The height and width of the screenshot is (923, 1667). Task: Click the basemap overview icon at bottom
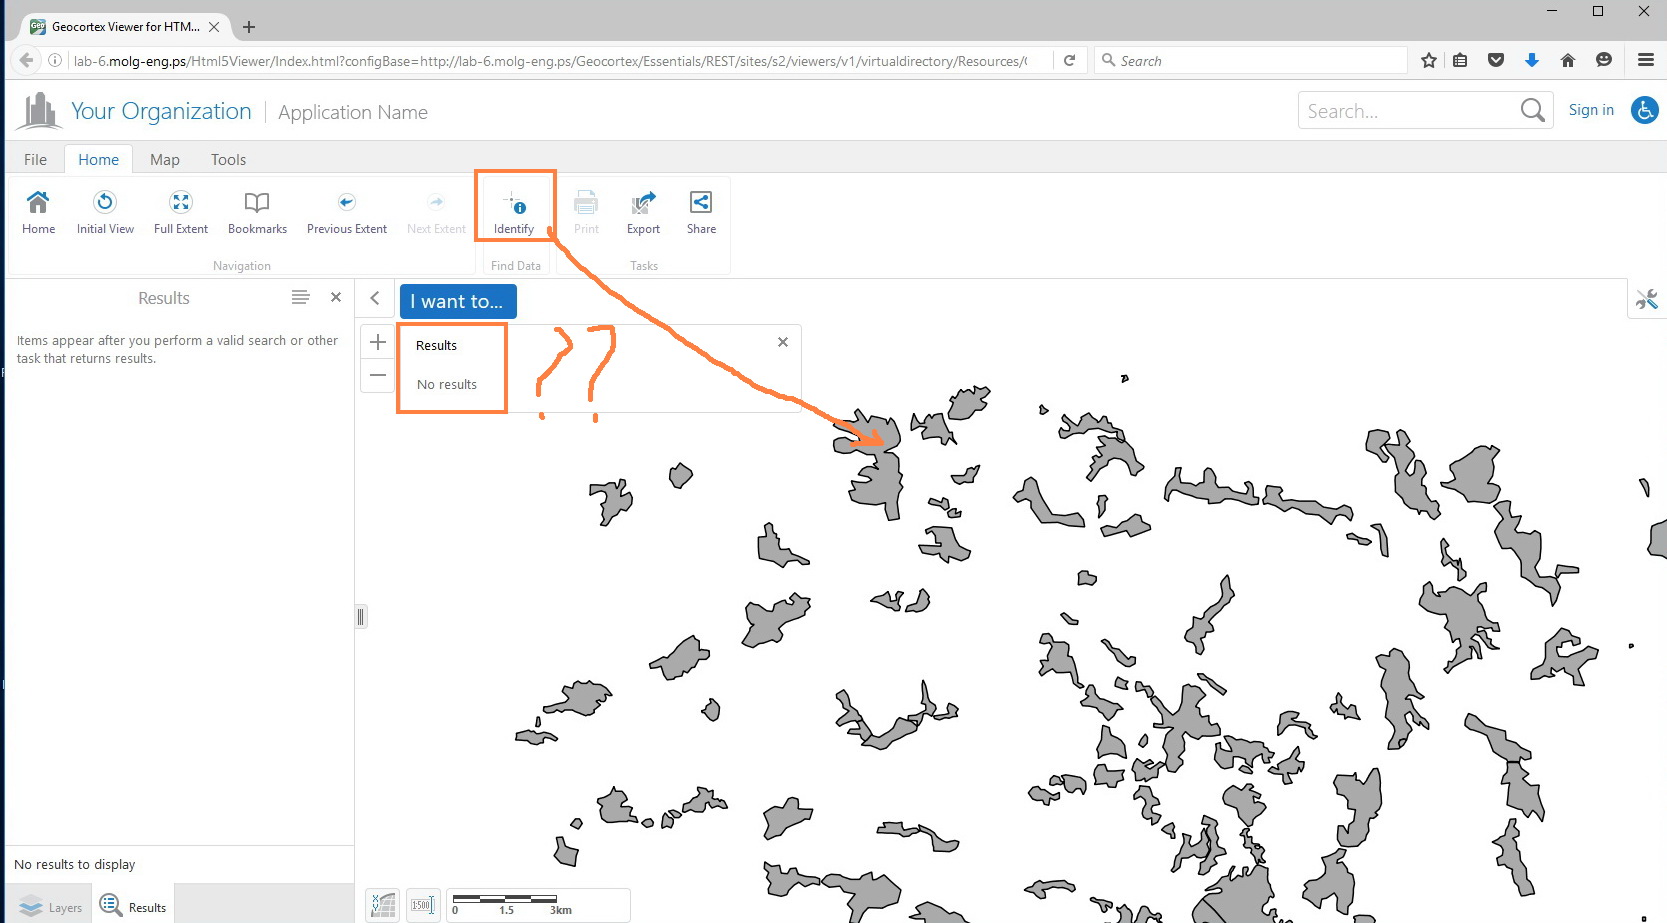click(383, 905)
